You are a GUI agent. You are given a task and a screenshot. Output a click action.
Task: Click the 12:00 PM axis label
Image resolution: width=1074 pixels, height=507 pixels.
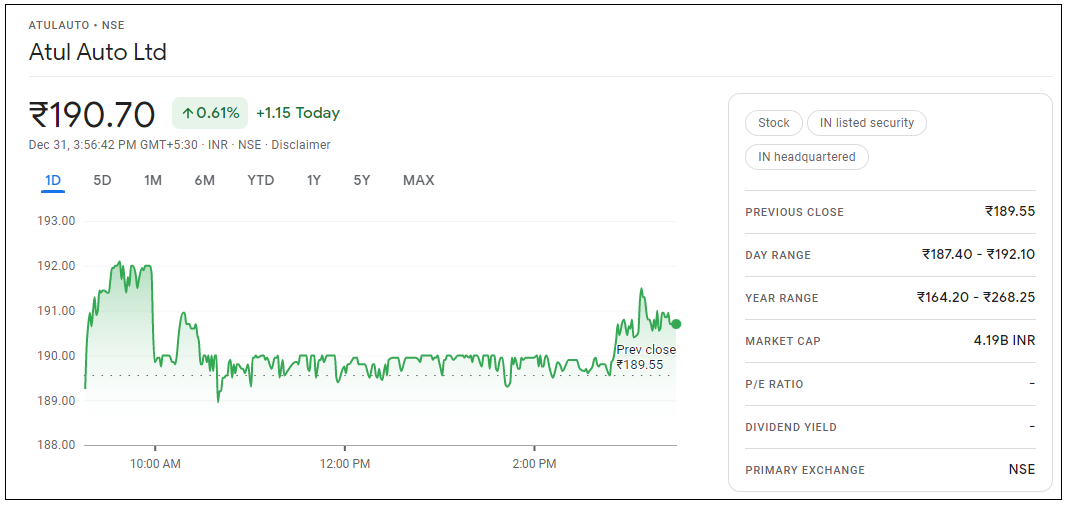(345, 464)
